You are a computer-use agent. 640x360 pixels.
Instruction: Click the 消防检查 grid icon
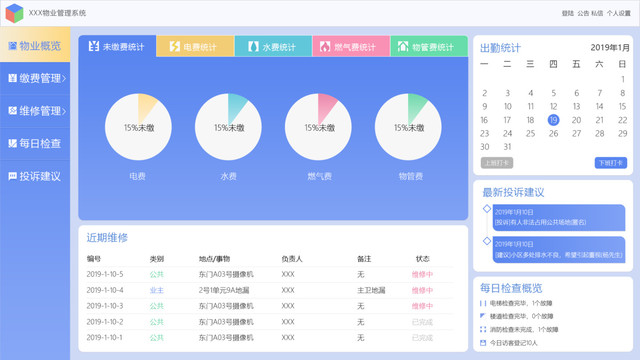483,329
